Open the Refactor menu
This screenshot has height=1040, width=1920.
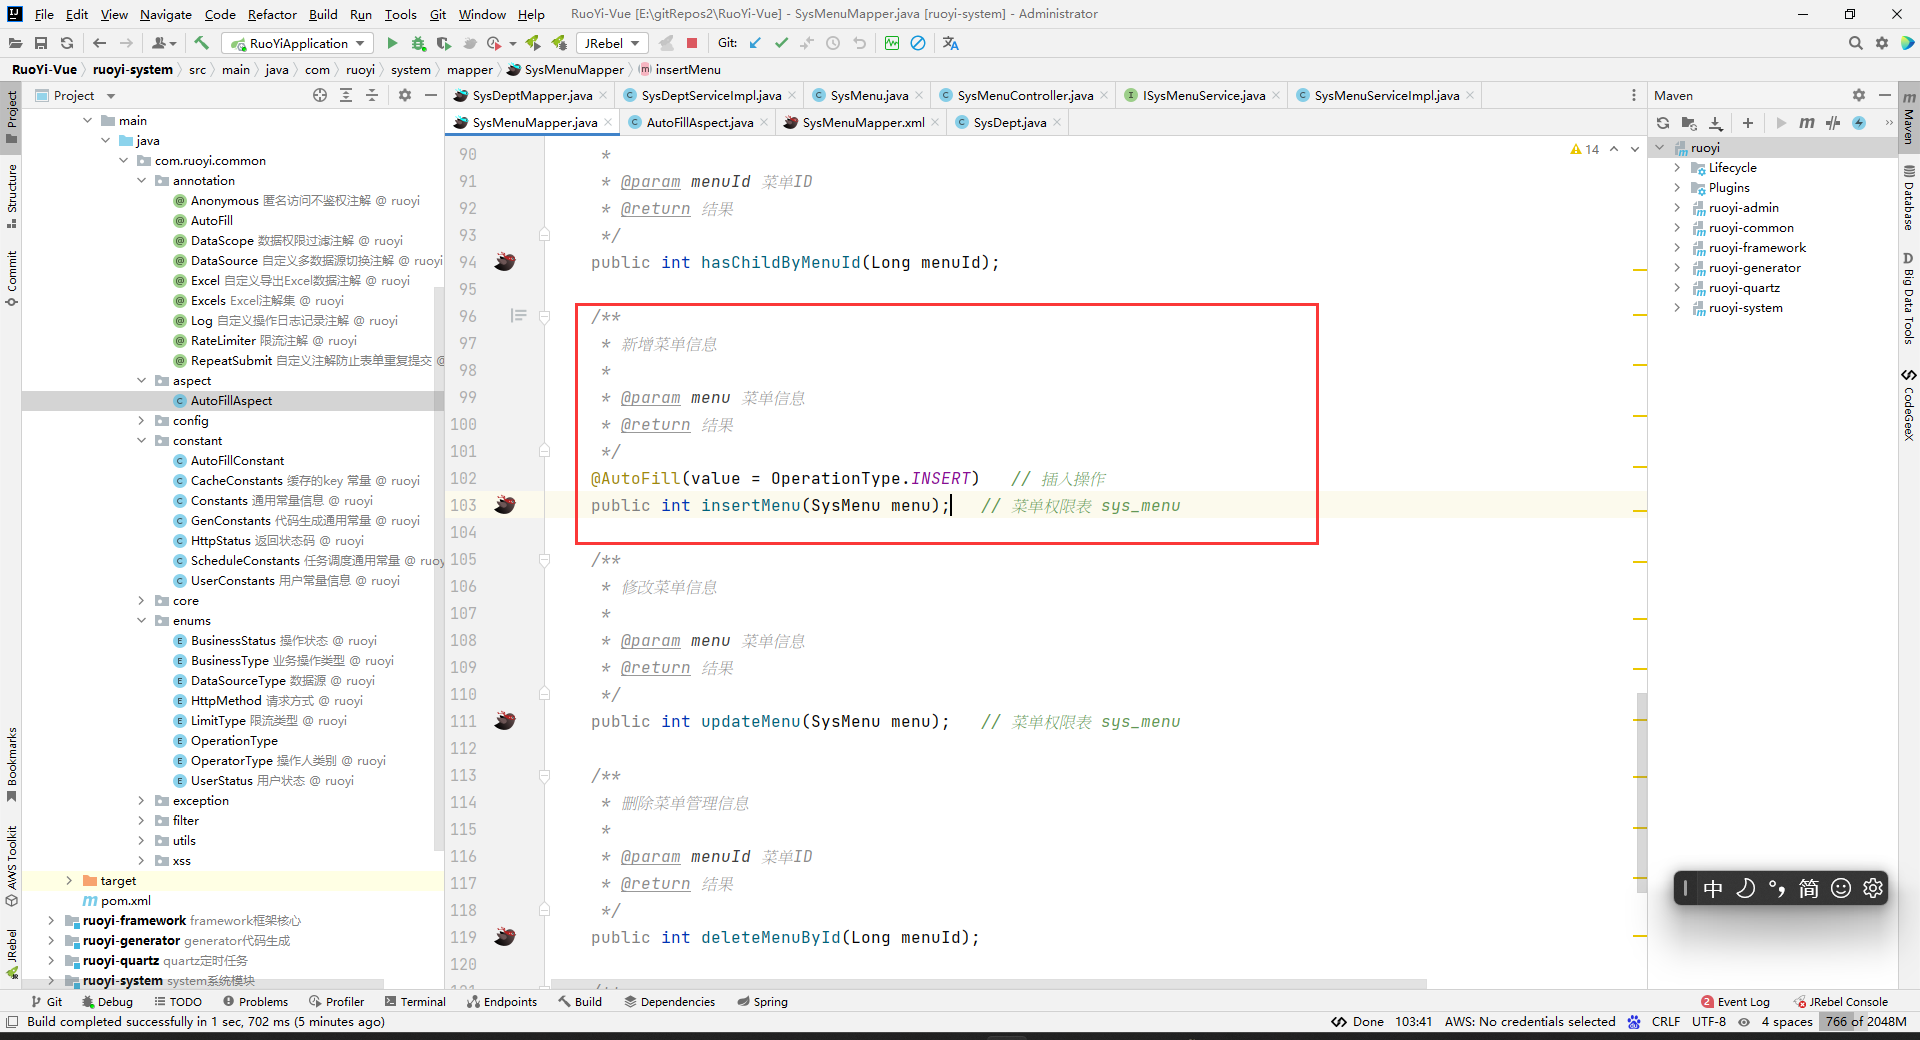pyautogui.click(x=272, y=14)
